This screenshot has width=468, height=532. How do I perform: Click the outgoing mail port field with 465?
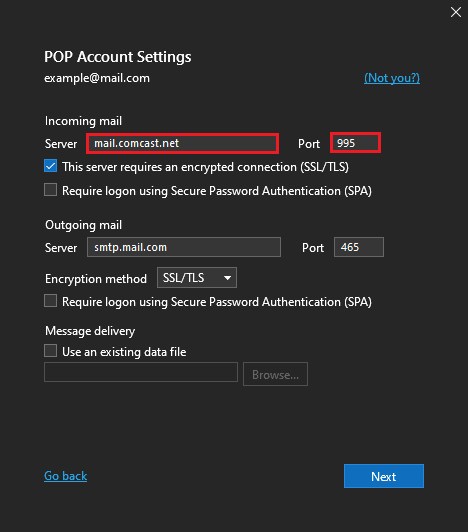click(x=359, y=247)
